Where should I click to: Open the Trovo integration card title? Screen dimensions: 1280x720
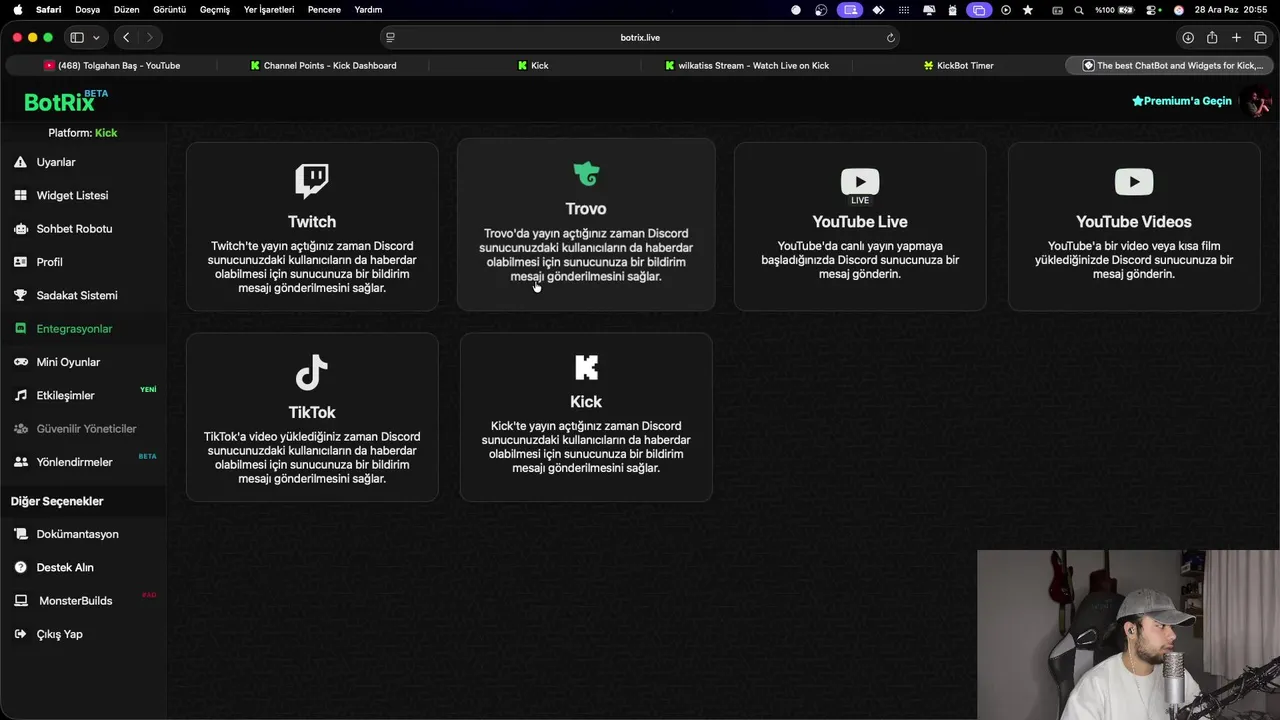[x=586, y=209]
